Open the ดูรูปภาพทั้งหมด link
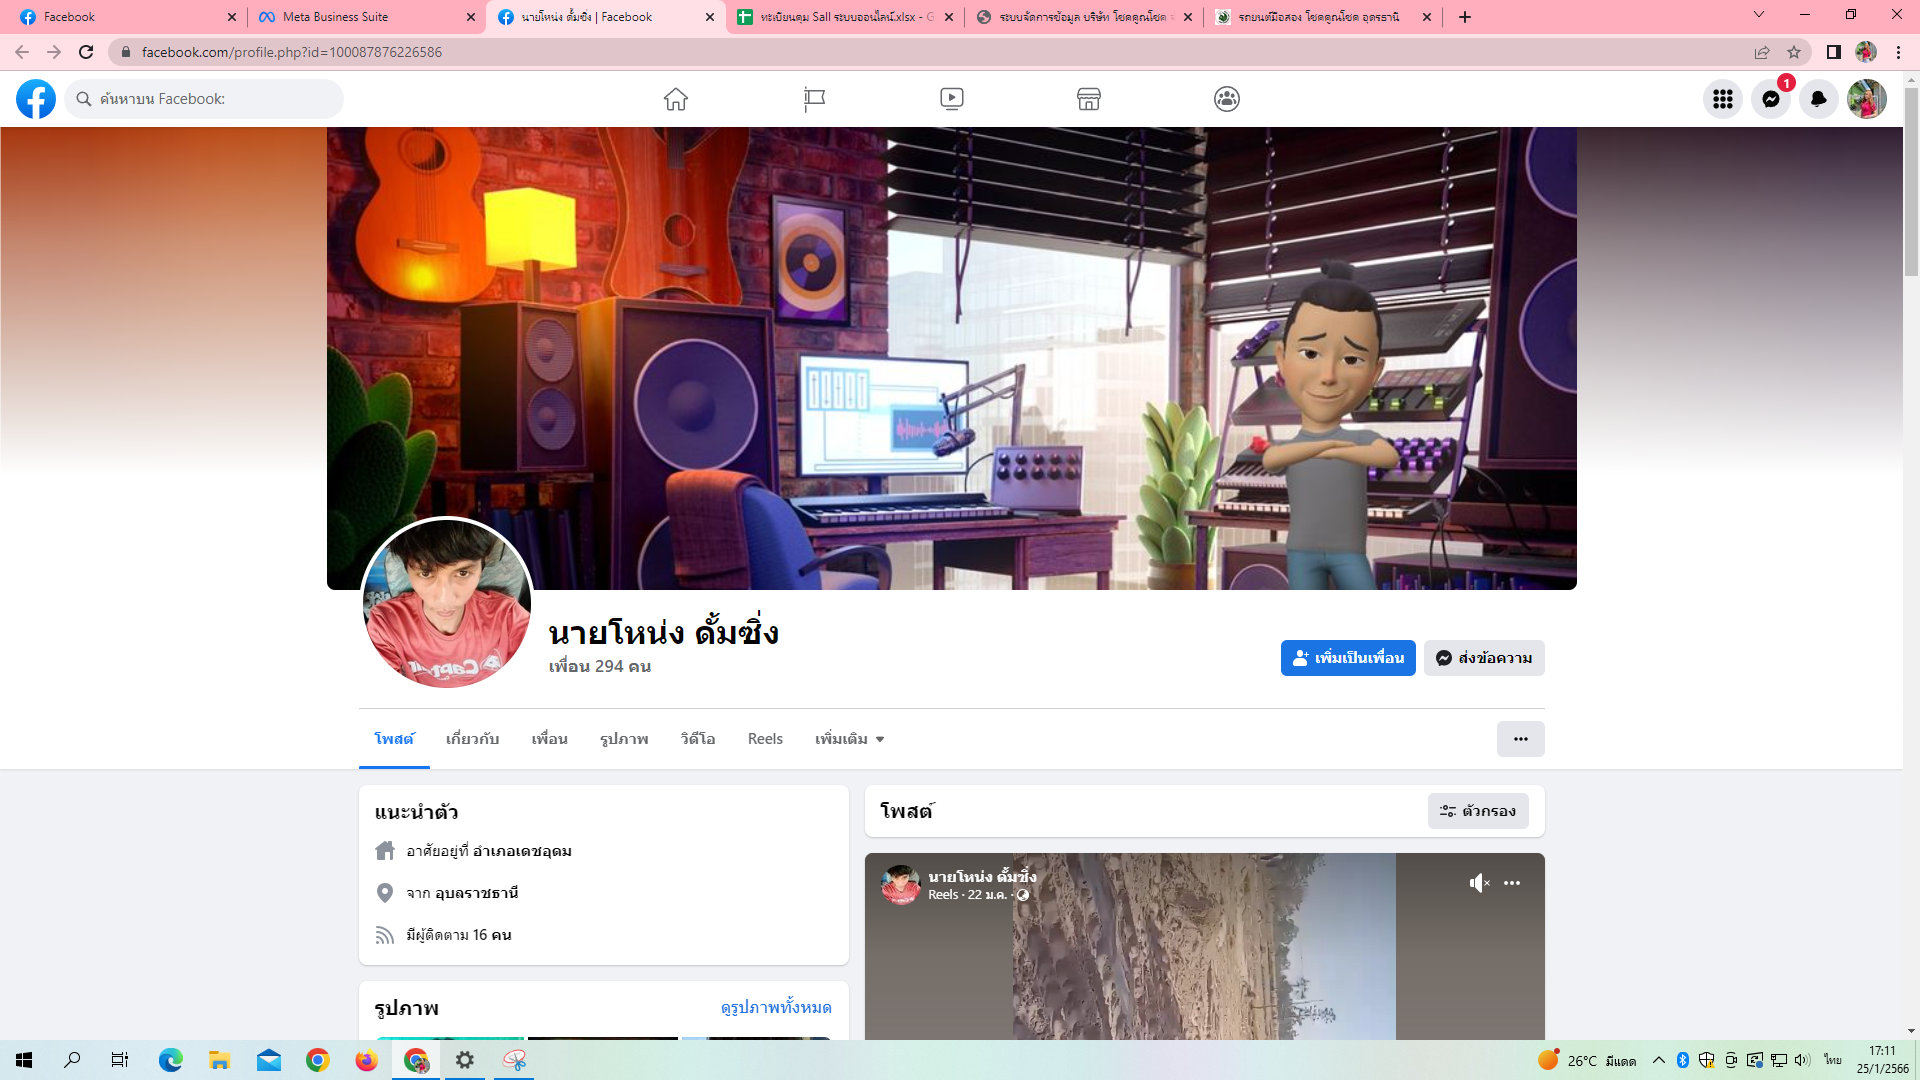The width and height of the screenshot is (1920, 1080). (x=776, y=1007)
